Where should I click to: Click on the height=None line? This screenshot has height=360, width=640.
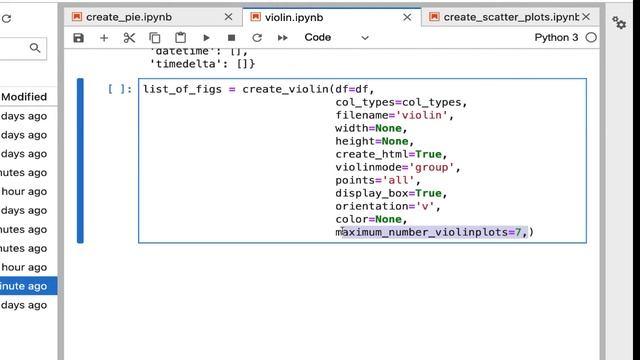(374, 141)
